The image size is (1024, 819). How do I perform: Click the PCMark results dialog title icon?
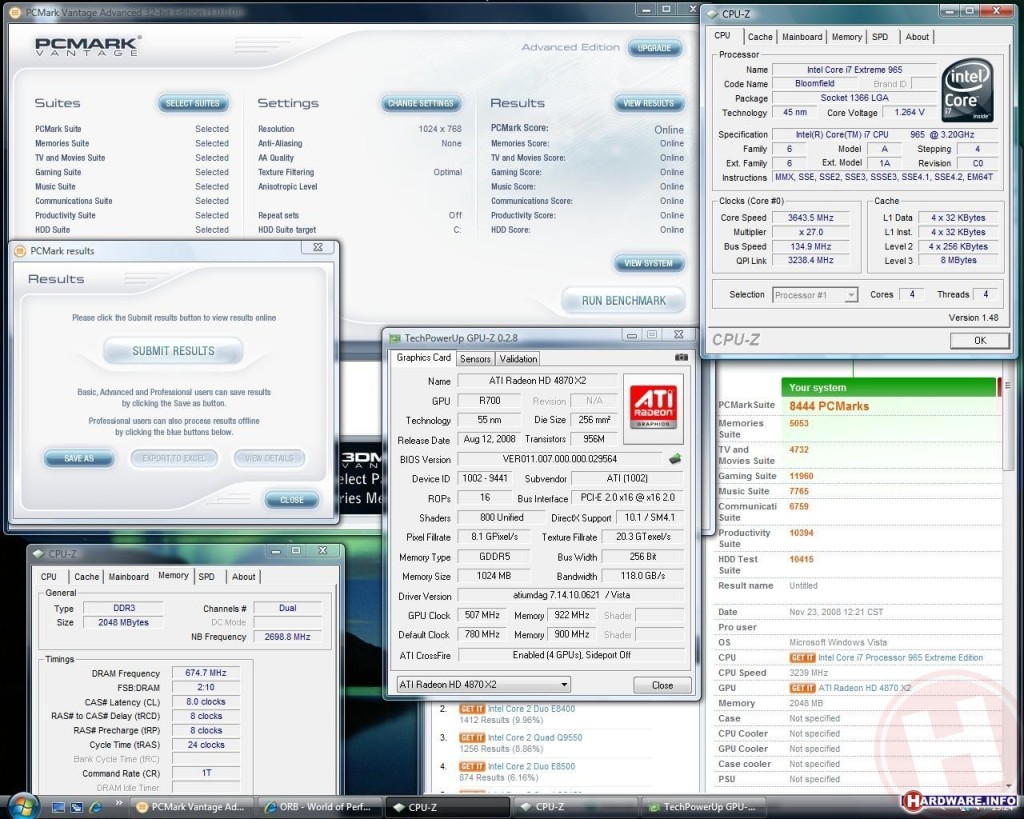click(20, 251)
